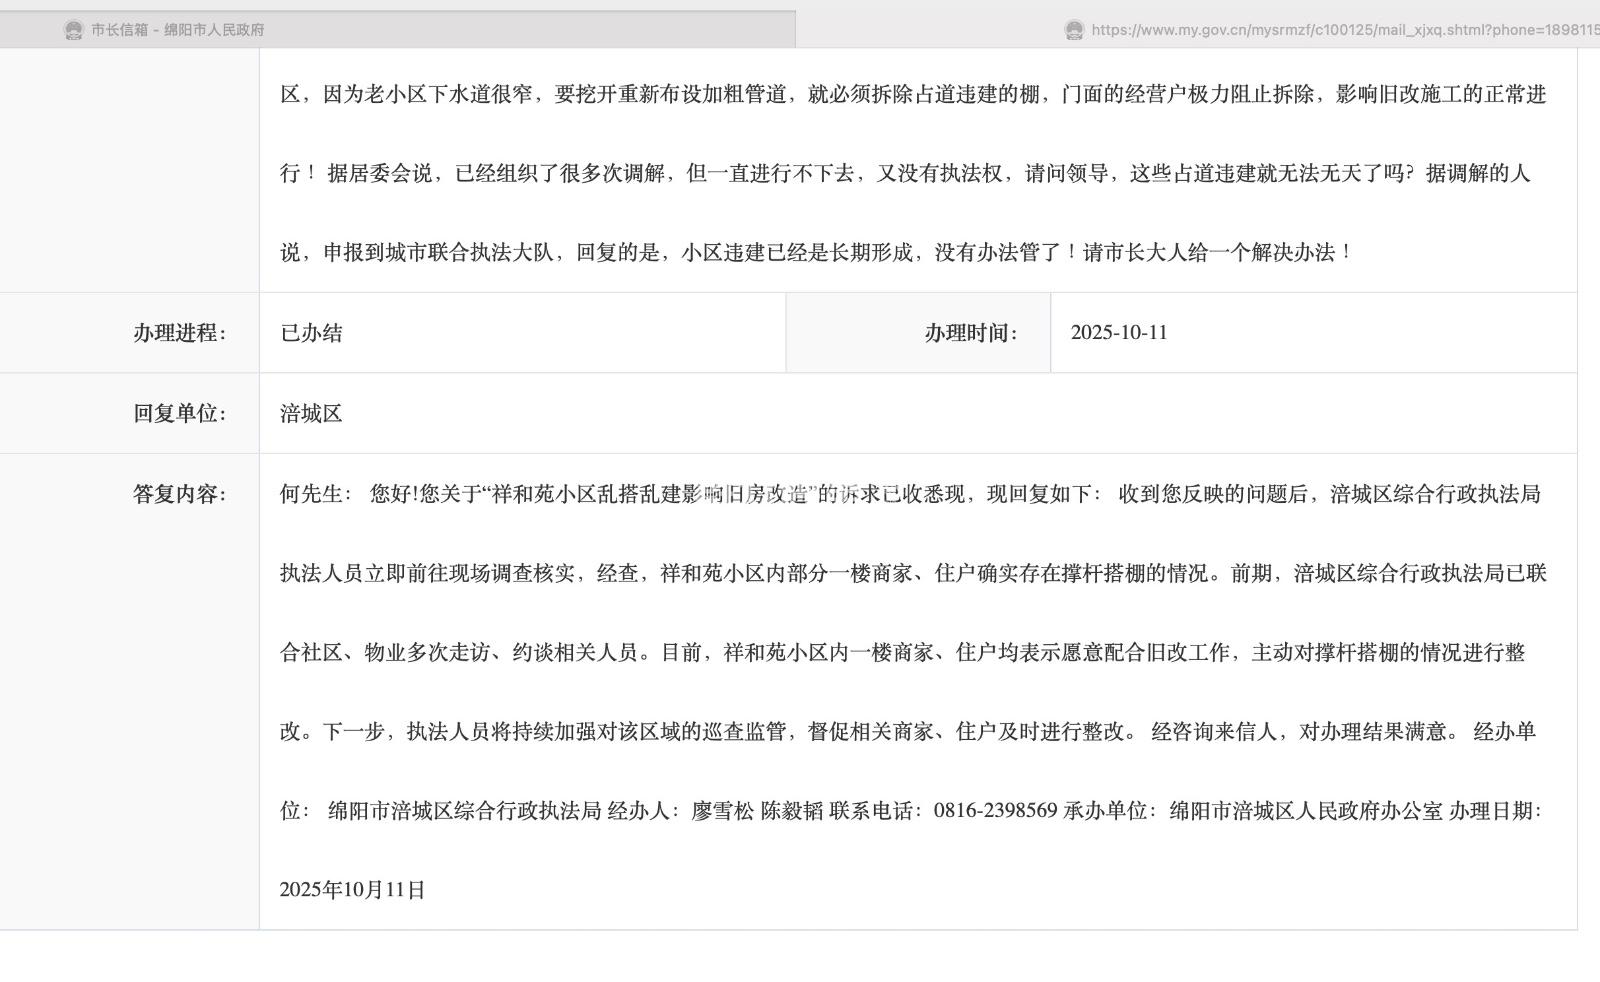Image resolution: width=1600 pixels, height=982 pixels.
Task: Click the 办理时间 label cell
Action: tap(970, 333)
